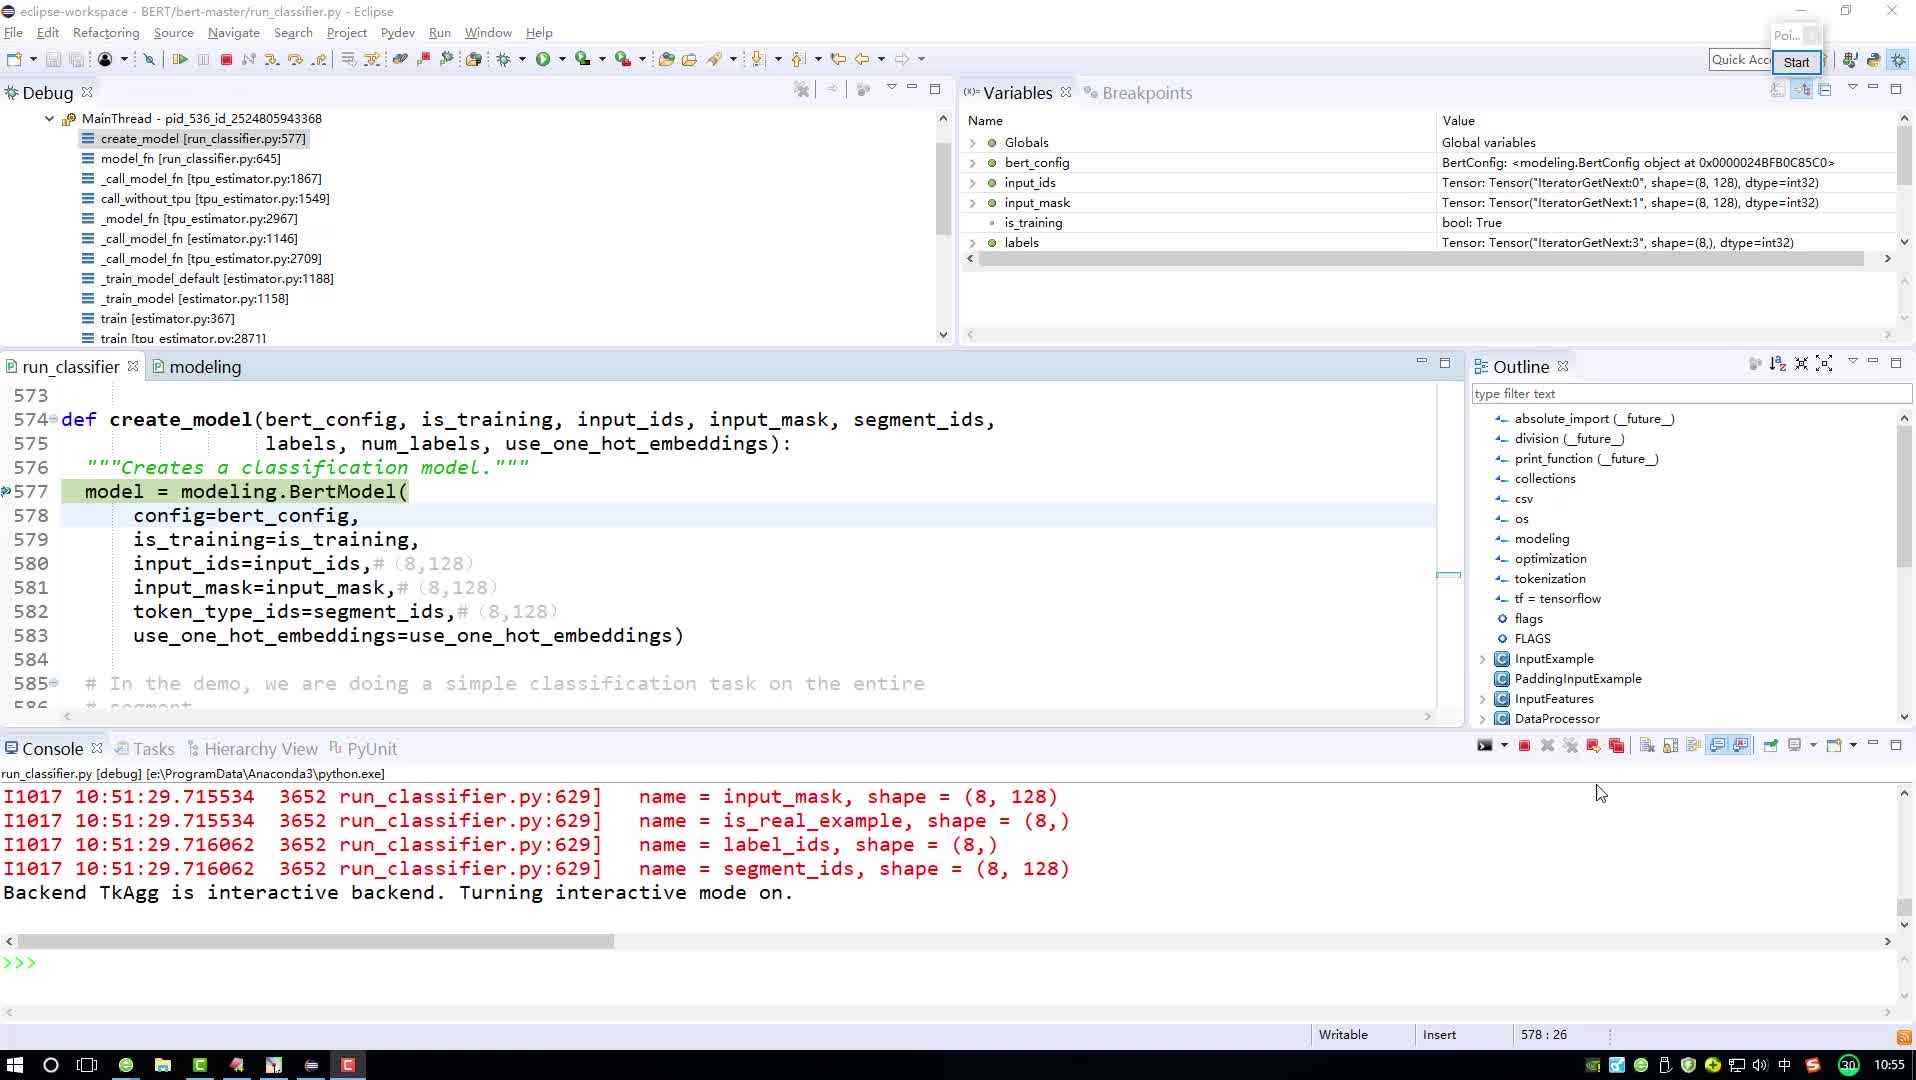
Task: Click the Start button at top right
Action: click(1796, 62)
